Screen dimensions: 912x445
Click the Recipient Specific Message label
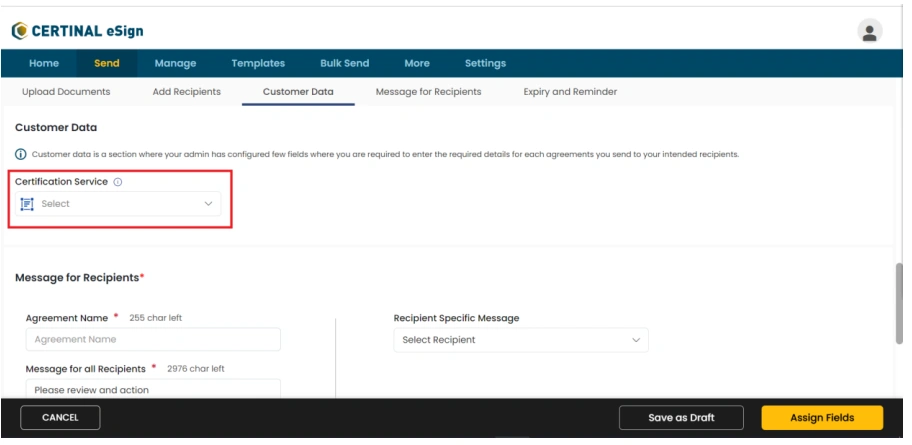click(x=457, y=318)
